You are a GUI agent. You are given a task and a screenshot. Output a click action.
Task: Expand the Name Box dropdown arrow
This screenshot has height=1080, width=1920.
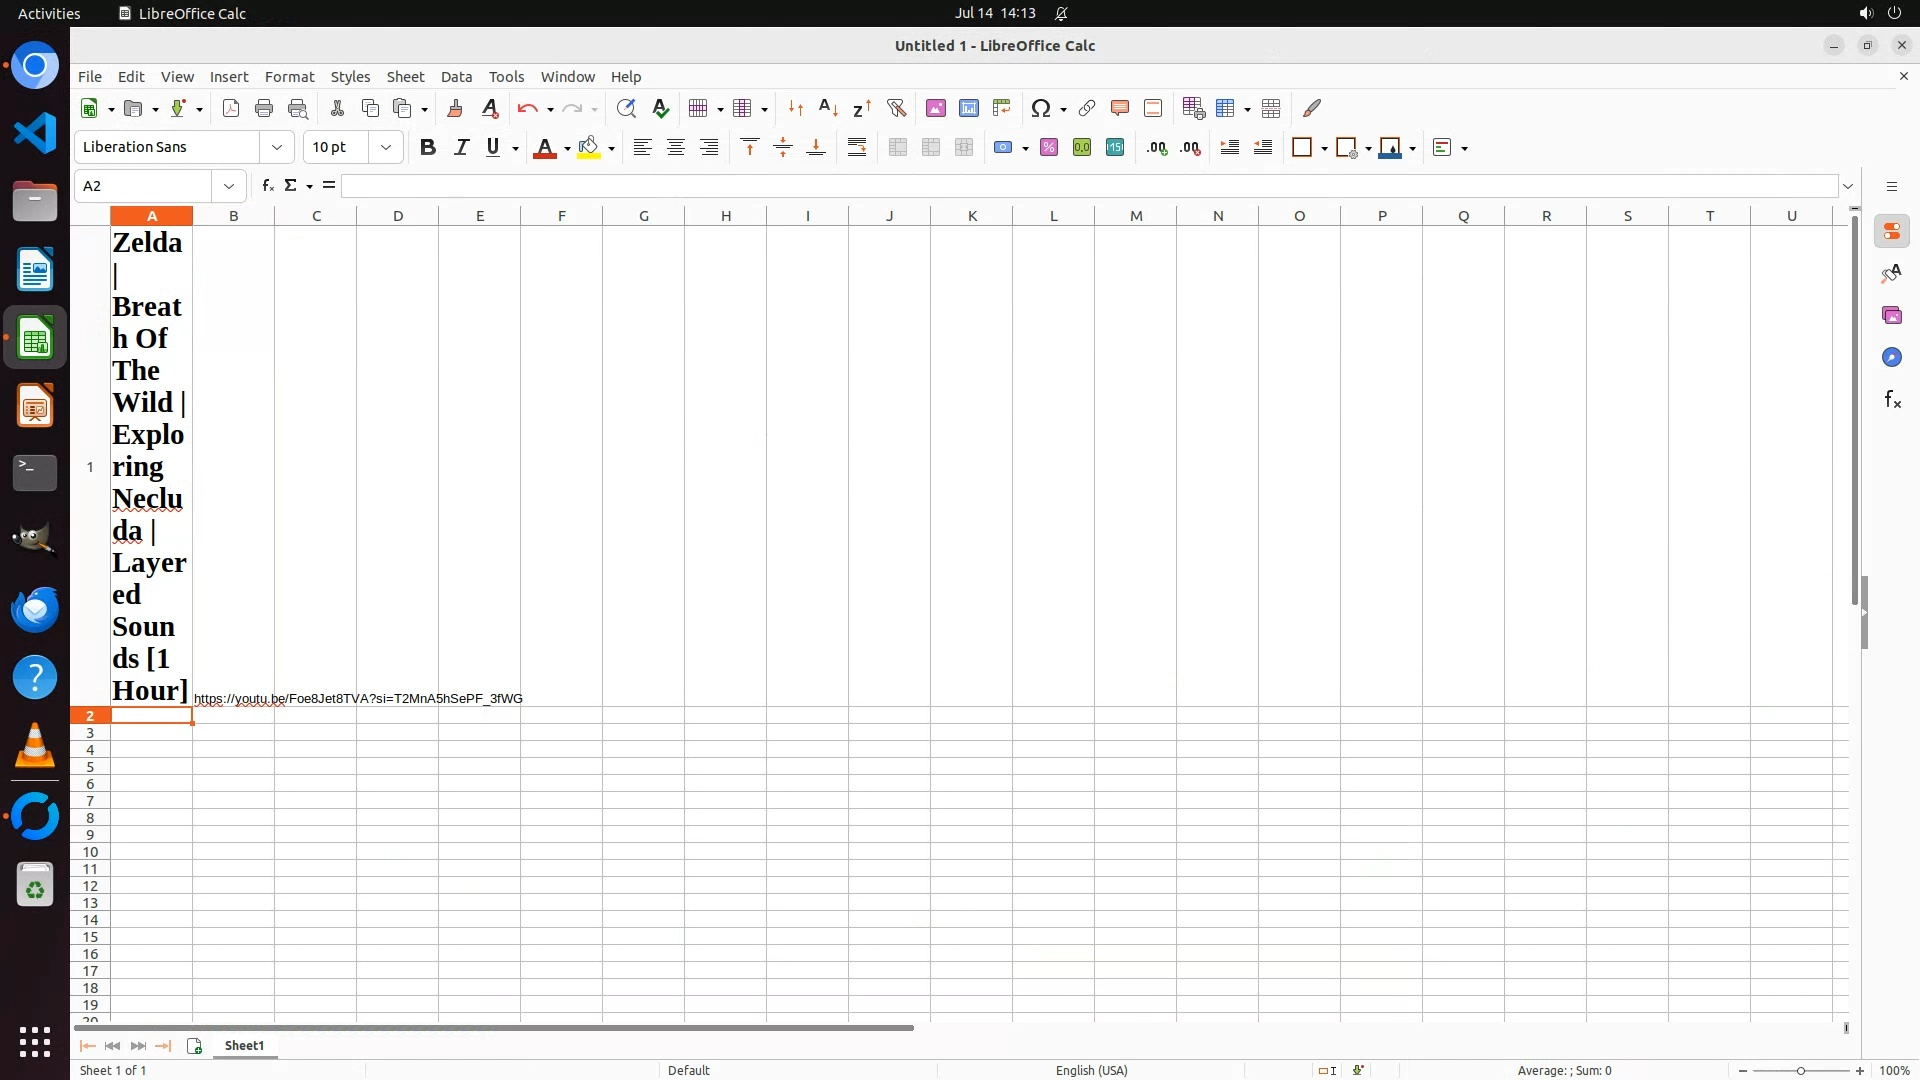[x=229, y=186]
